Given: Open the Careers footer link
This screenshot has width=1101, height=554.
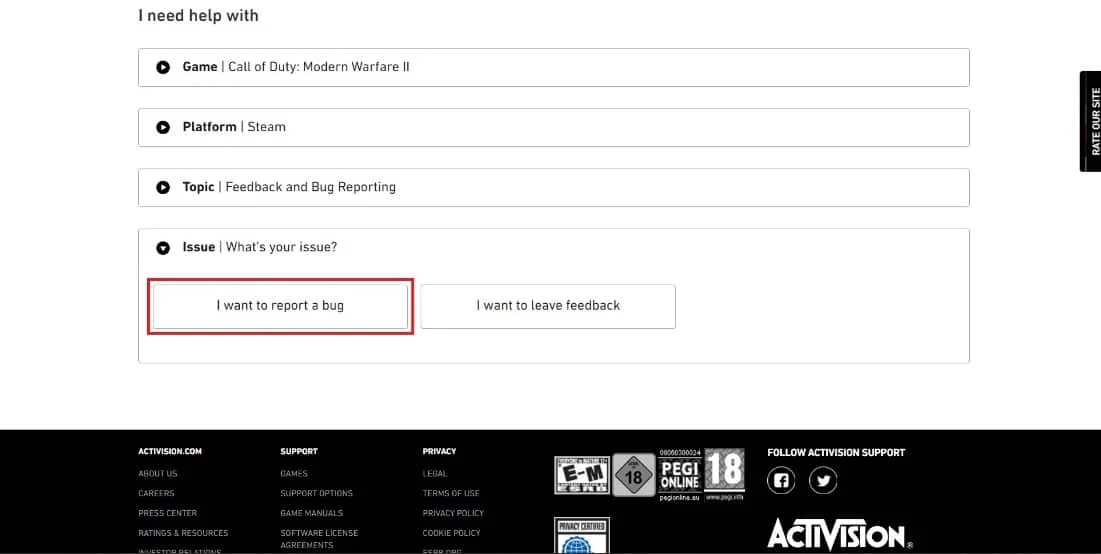Looking at the screenshot, I should coord(157,494).
